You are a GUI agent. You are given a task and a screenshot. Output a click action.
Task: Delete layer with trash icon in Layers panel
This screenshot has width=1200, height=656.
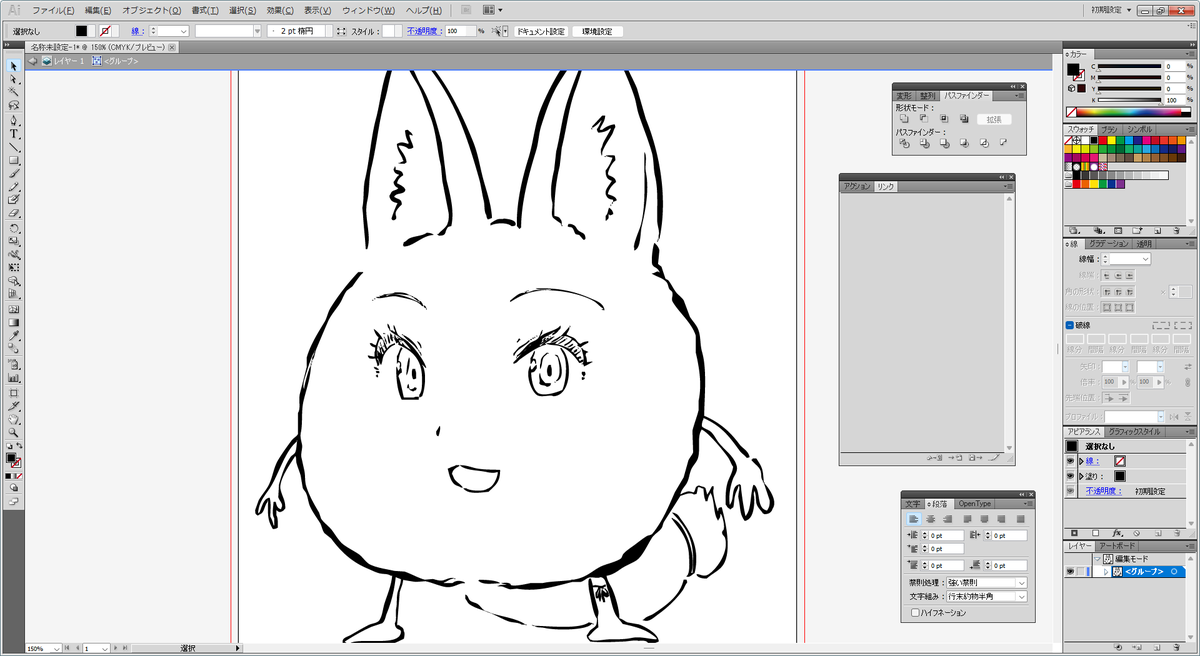pos(1176,647)
